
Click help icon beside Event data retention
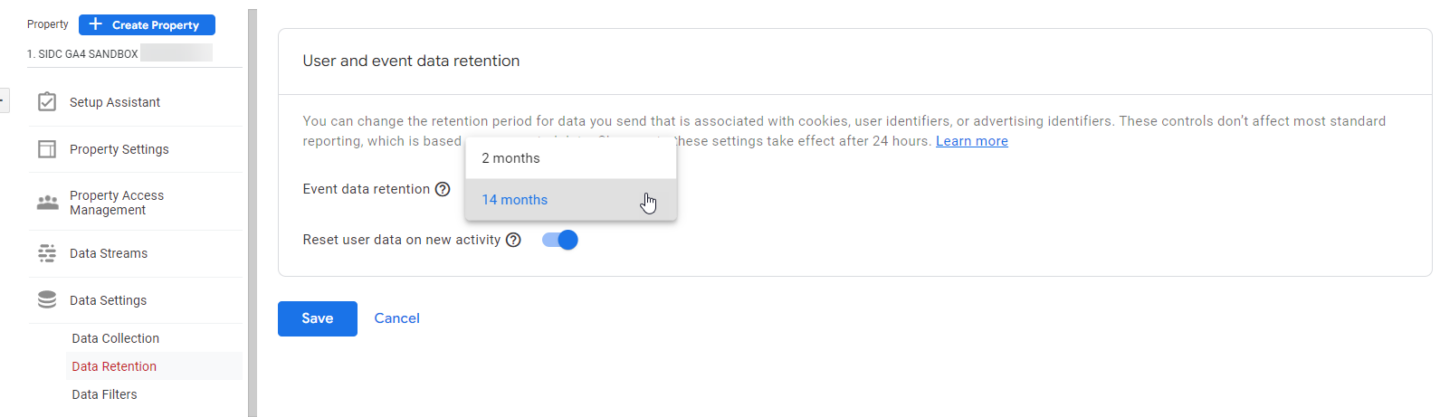[442, 189]
